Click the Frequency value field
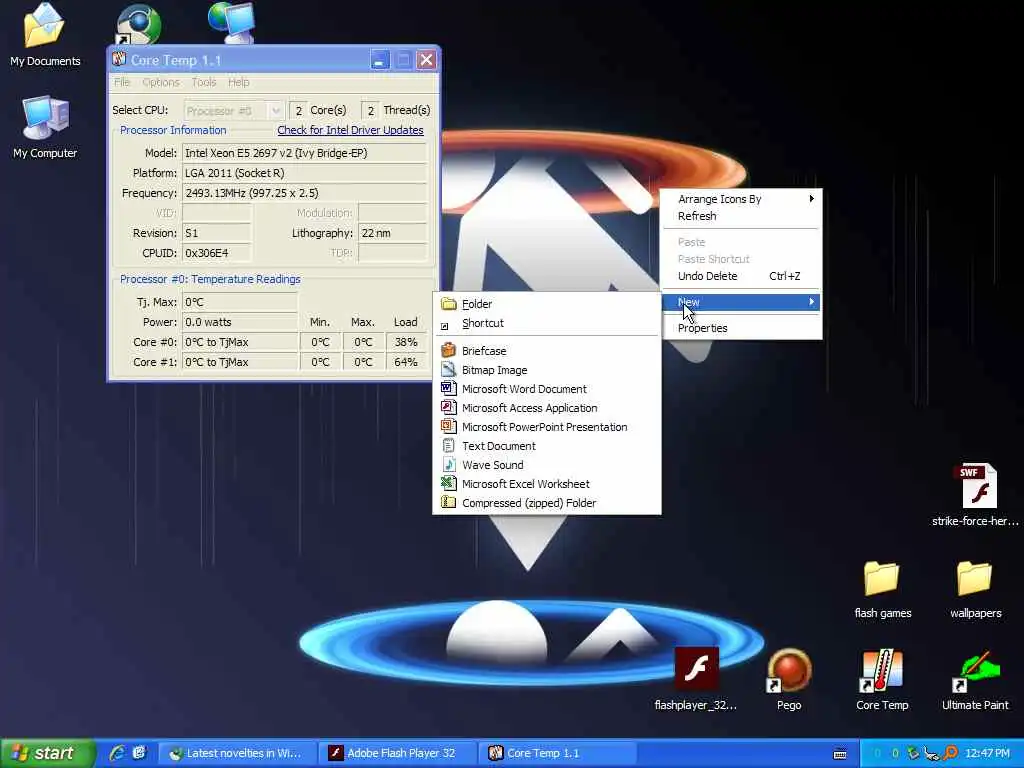This screenshot has width=1024, height=768. click(x=304, y=193)
